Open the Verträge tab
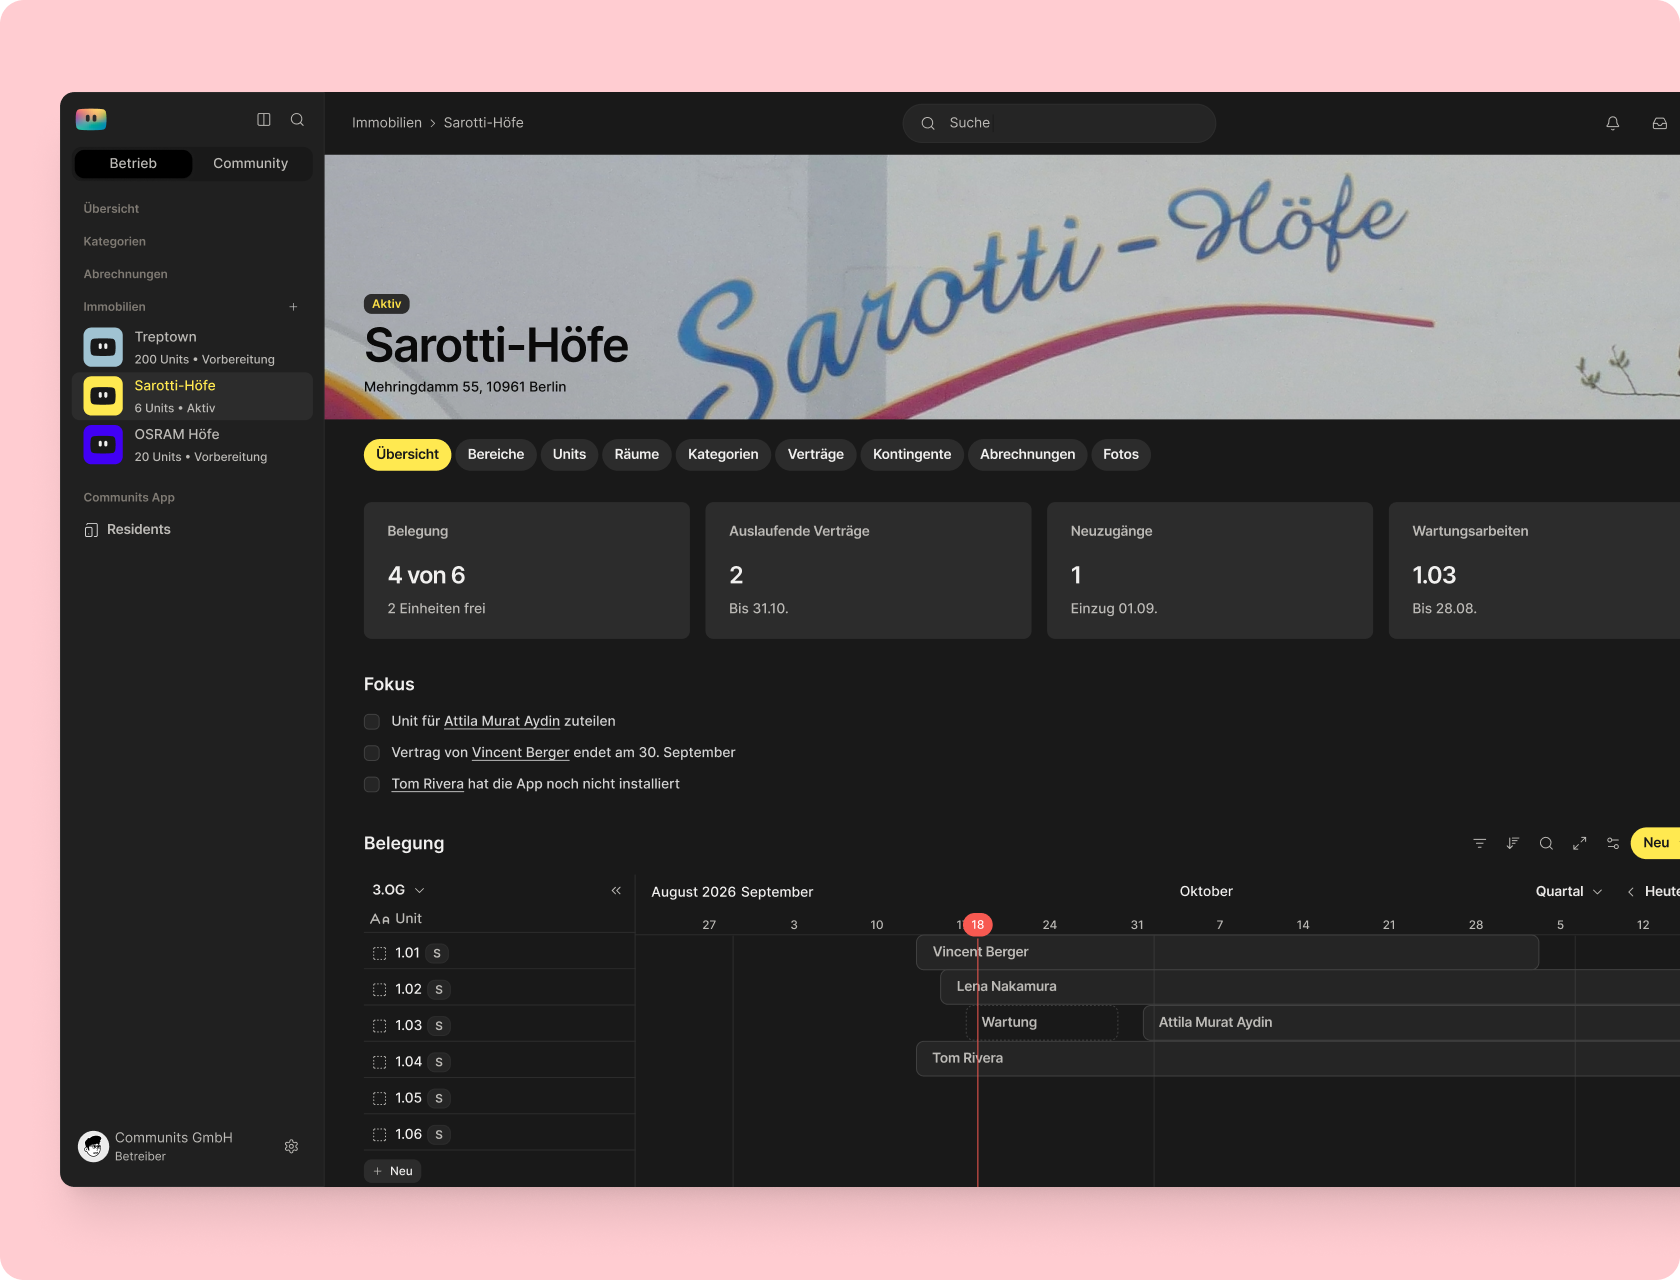 coord(816,454)
